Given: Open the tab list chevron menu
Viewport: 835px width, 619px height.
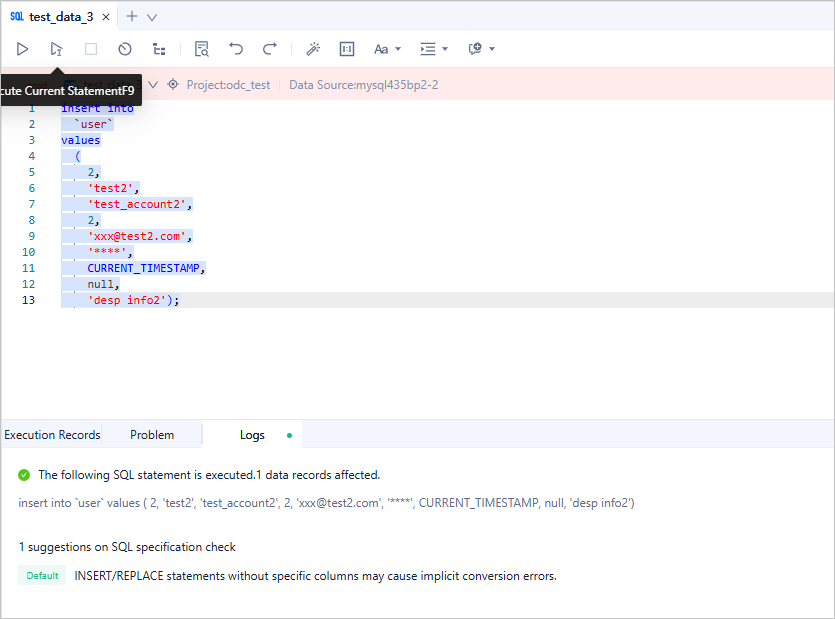Looking at the screenshot, I should (152, 17).
